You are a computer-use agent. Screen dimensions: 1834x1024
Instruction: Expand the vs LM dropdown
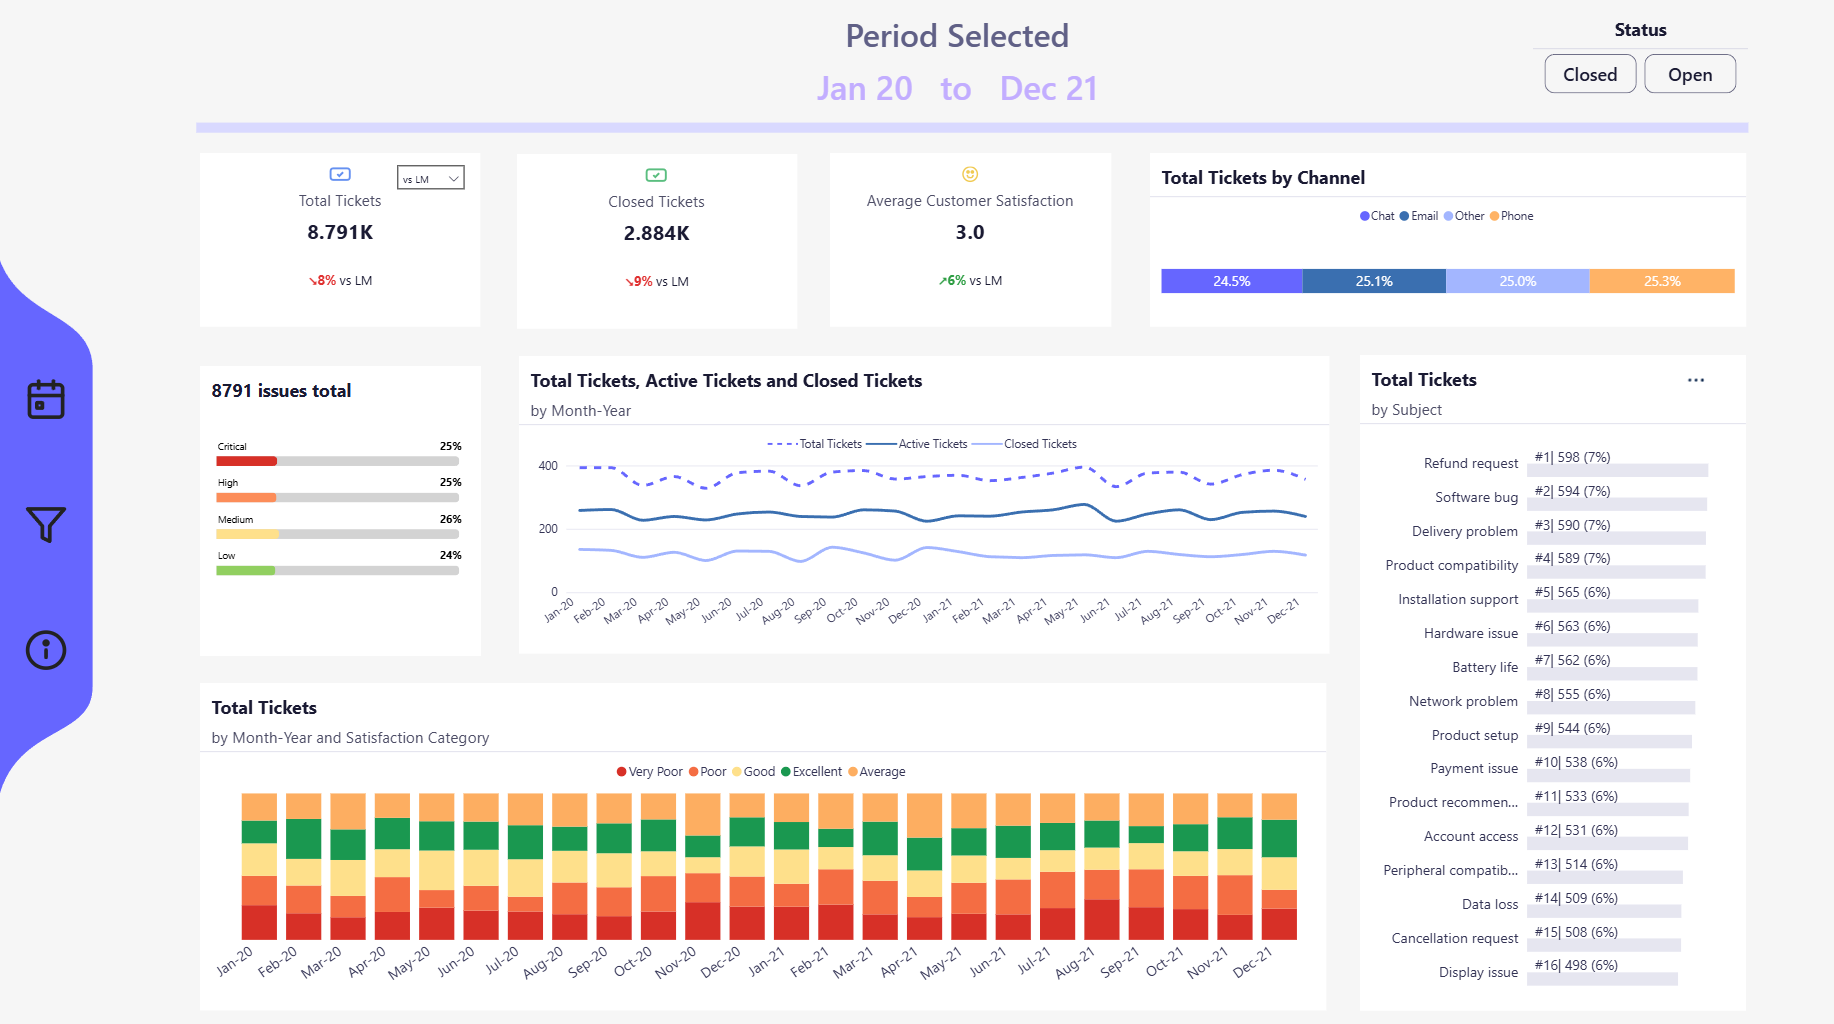pyautogui.click(x=431, y=178)
